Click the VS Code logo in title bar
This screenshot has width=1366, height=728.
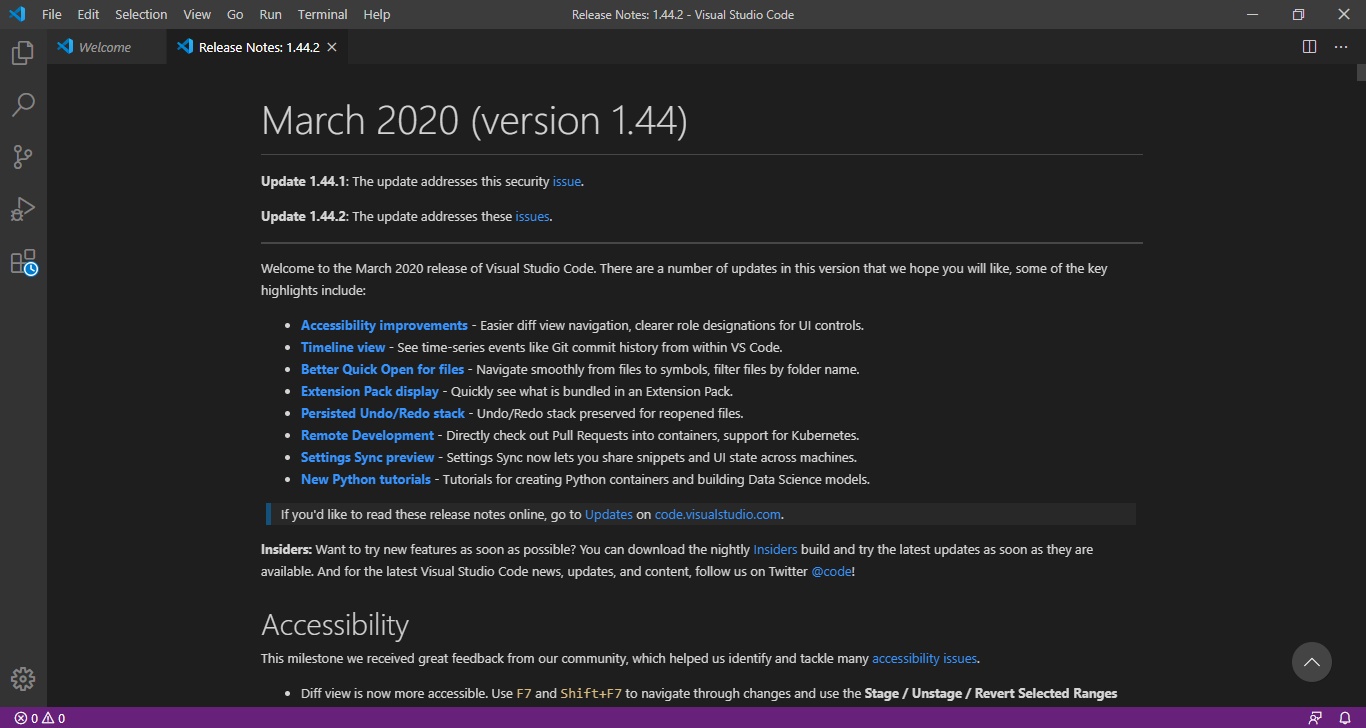point(17,14)
